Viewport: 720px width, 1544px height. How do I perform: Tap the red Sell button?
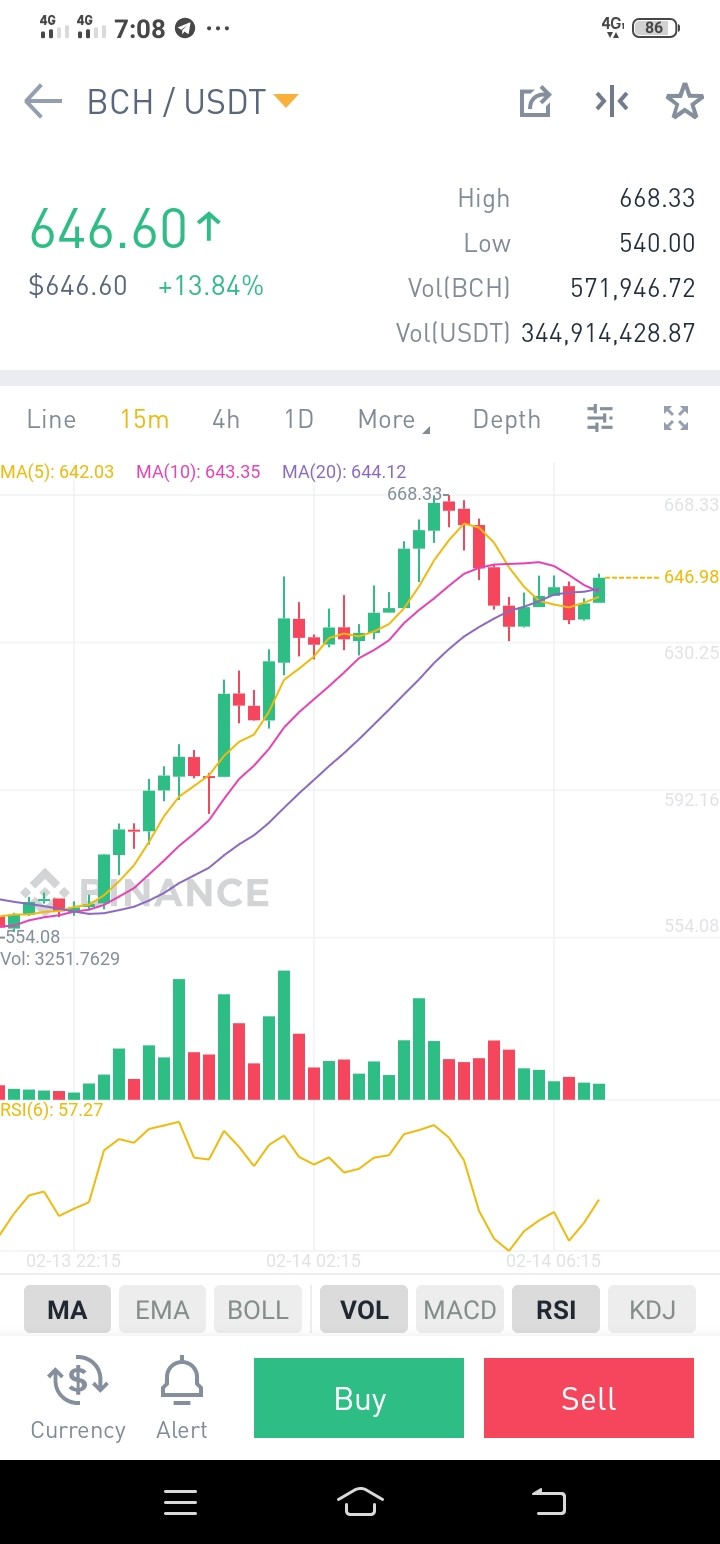click(x=589, y=1398)
